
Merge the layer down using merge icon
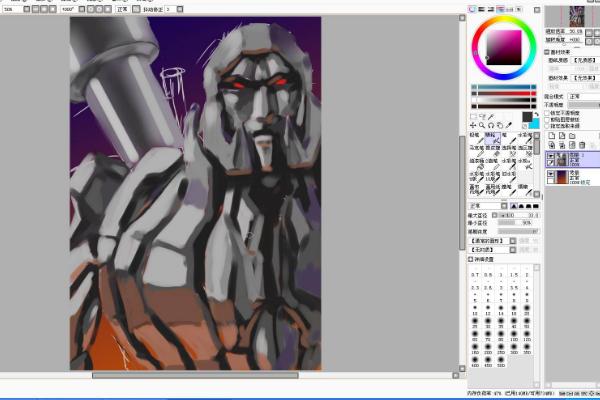coord(562,145)
